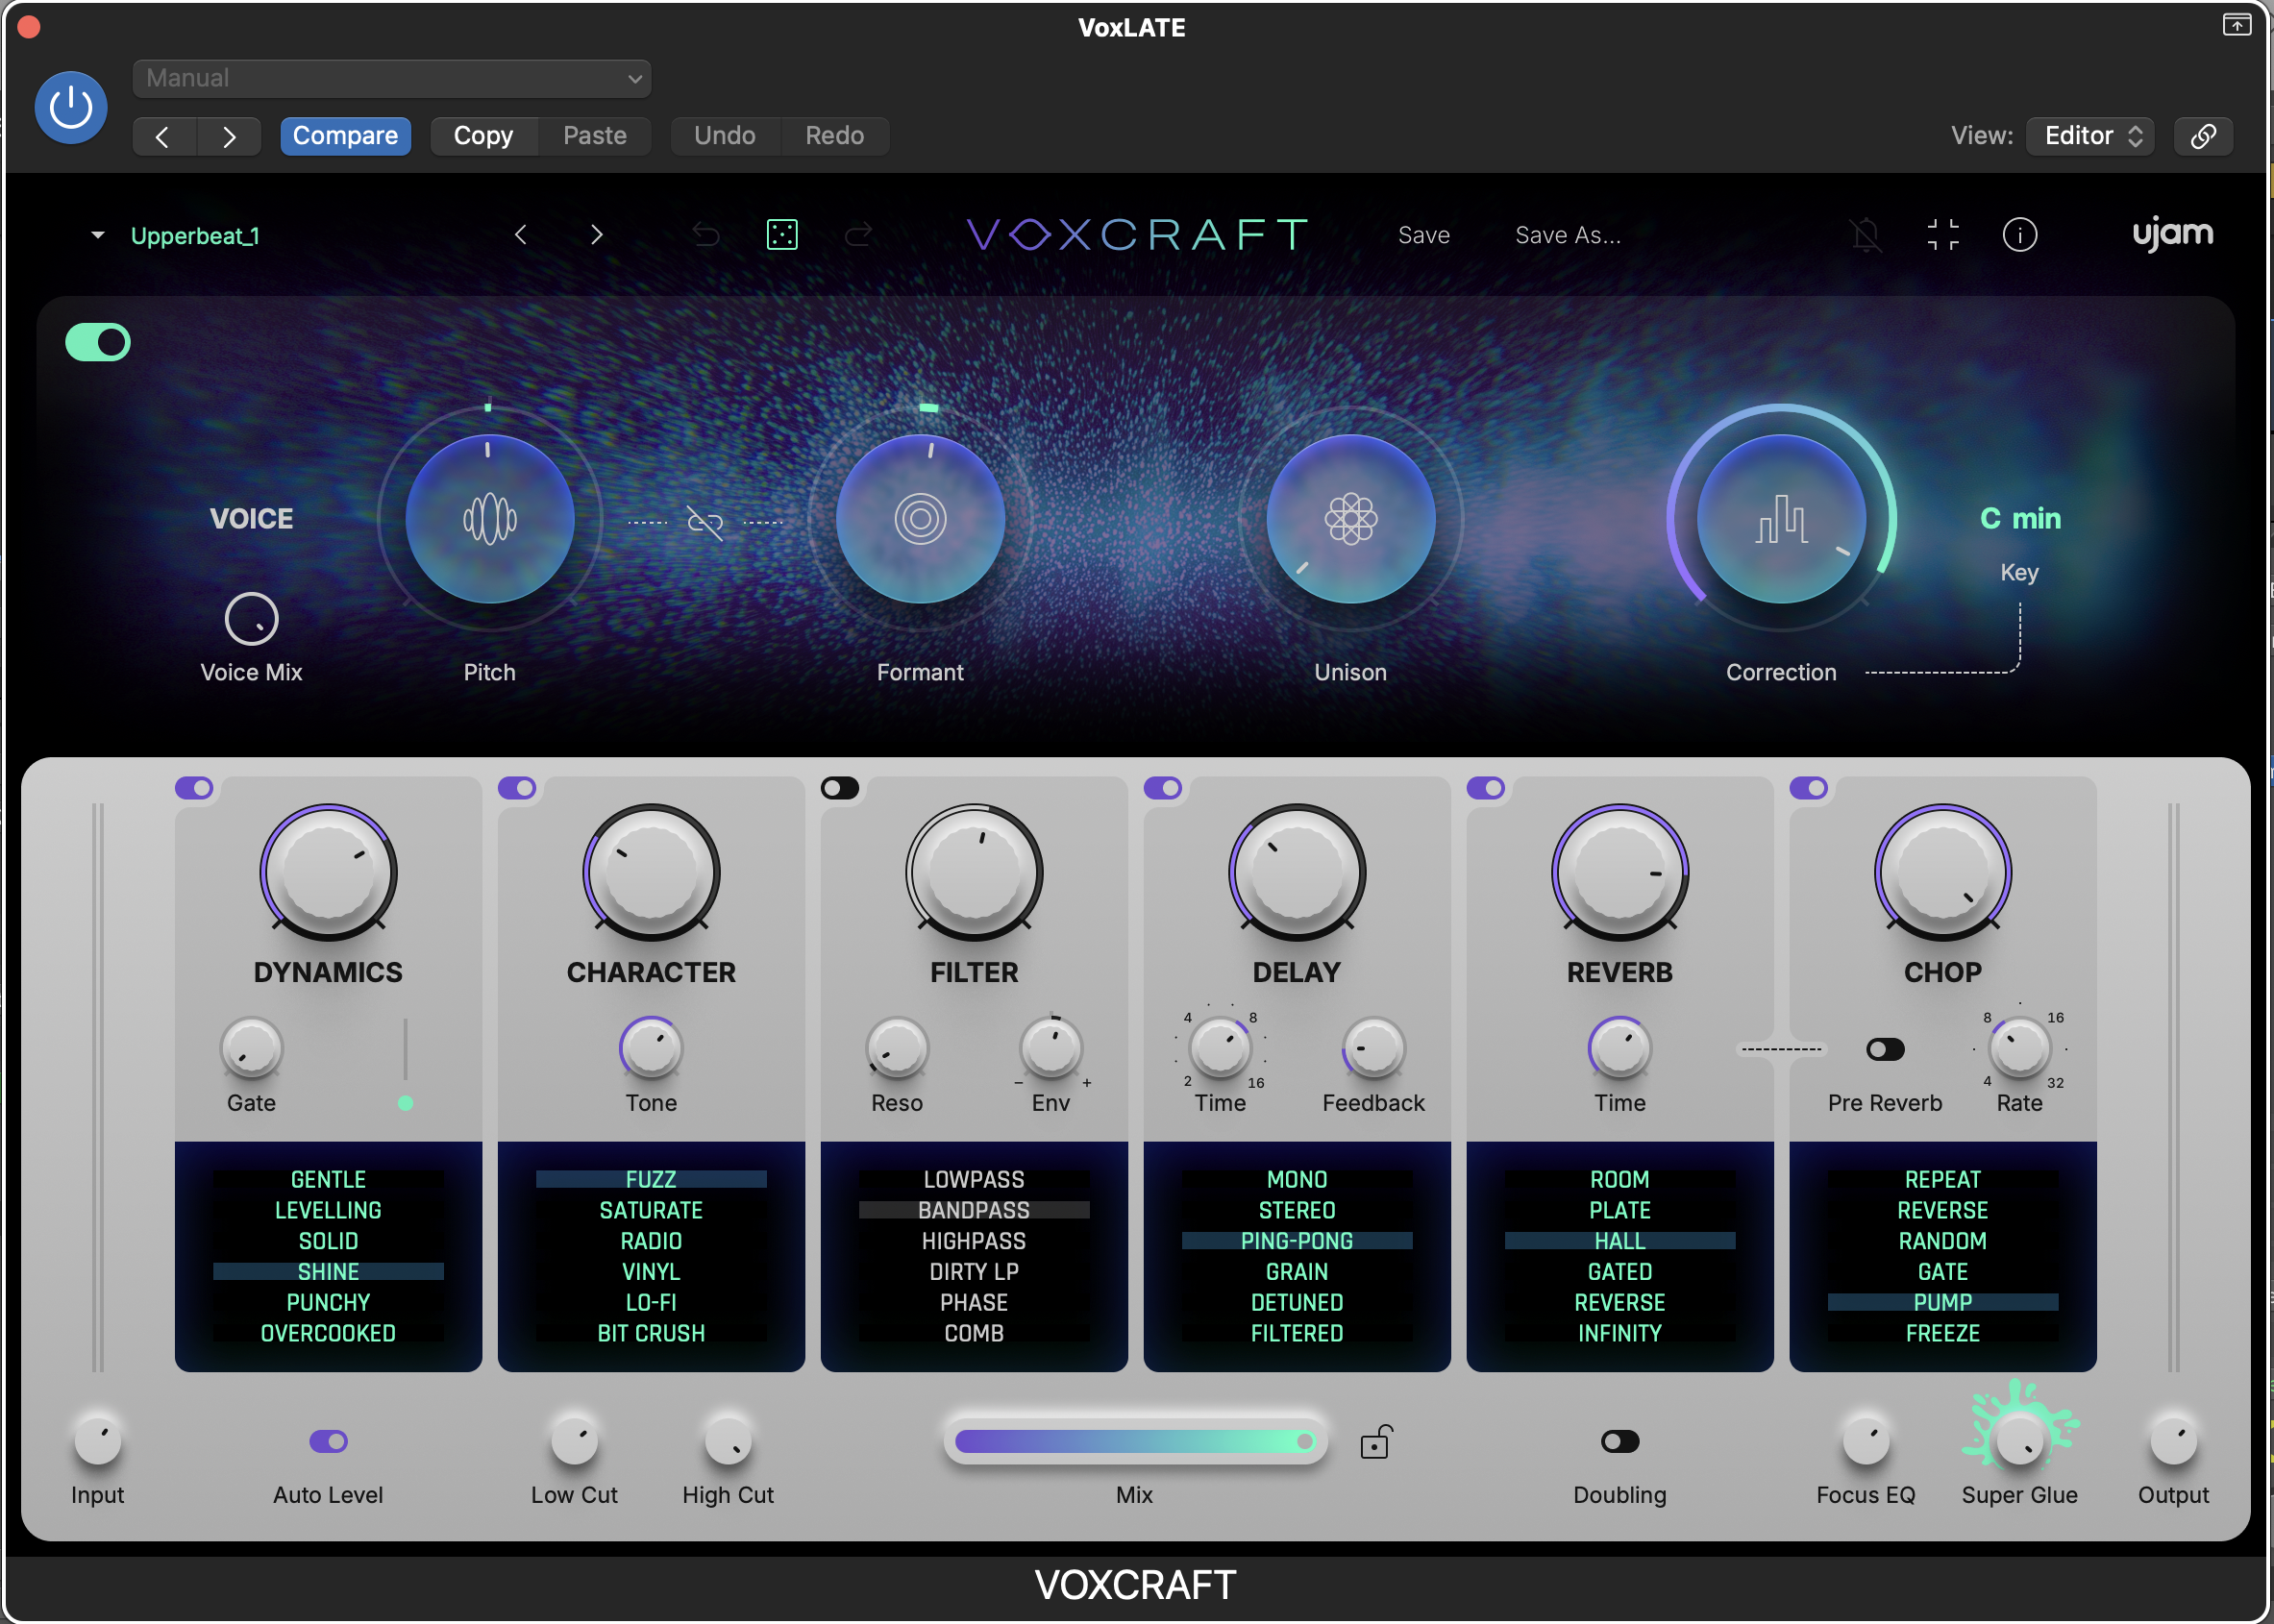Viewport: 2274px width, 1624px height.
Task: Select SHINE dynamics mode
Action: coord(328,1272)
